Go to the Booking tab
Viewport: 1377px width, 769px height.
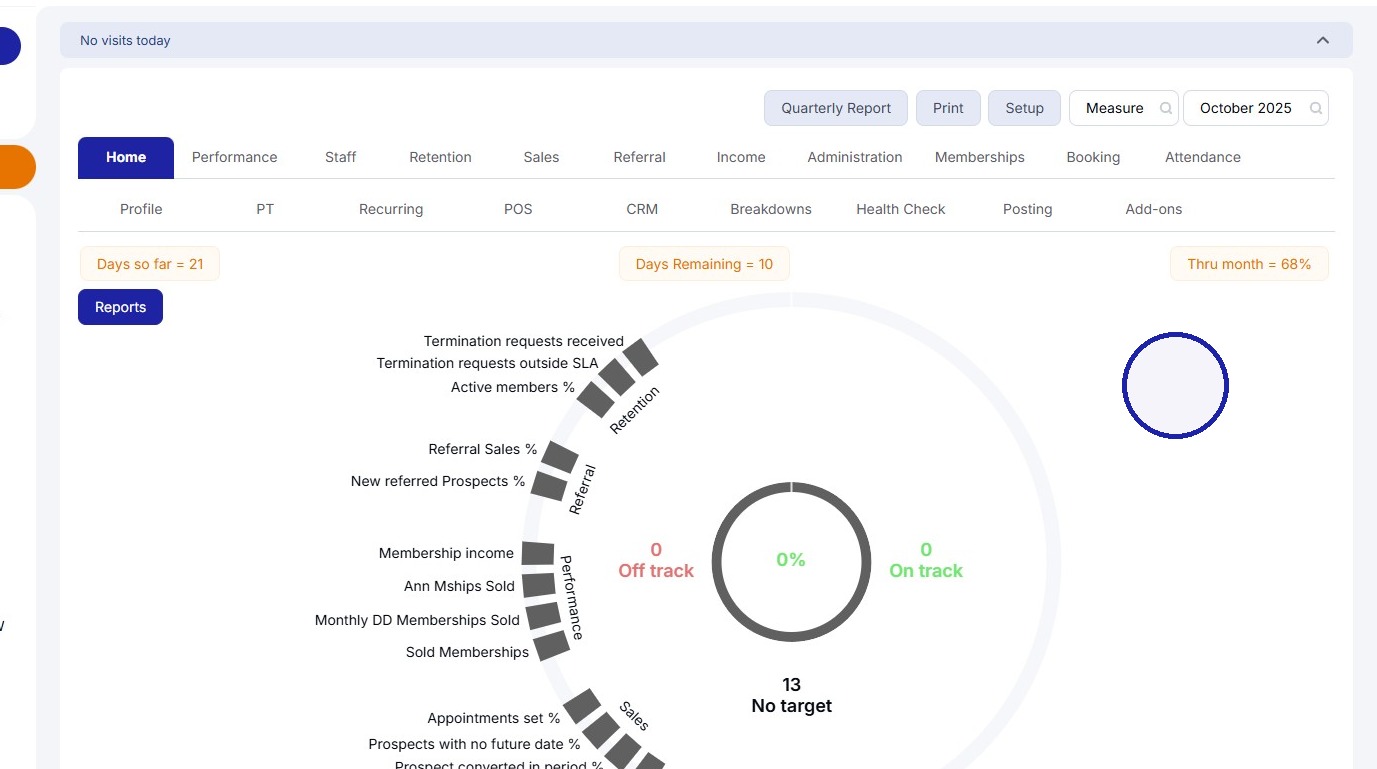[1093, 157]
